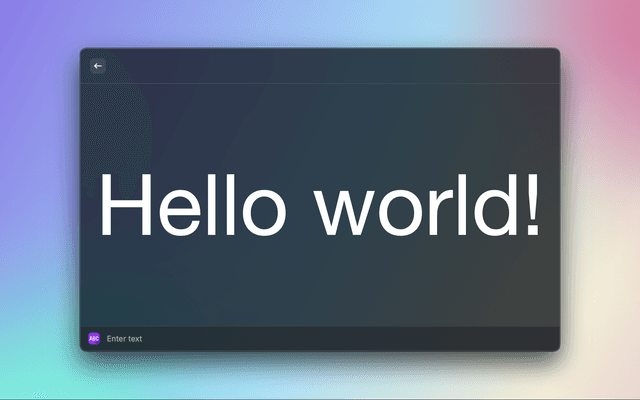Focus the Enter text field

300,339
